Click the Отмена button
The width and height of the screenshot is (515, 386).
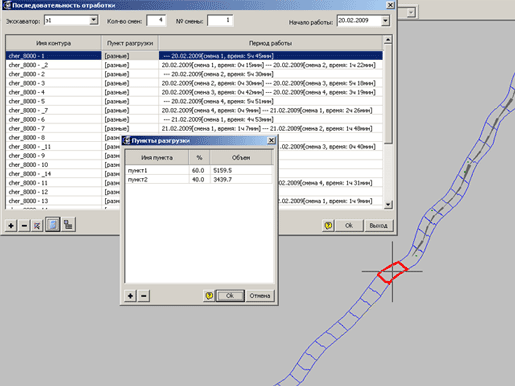[260, 296]
